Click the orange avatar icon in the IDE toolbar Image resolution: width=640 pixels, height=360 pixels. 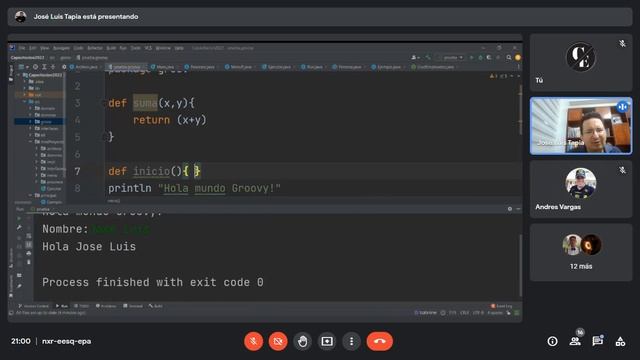[518, 58]
